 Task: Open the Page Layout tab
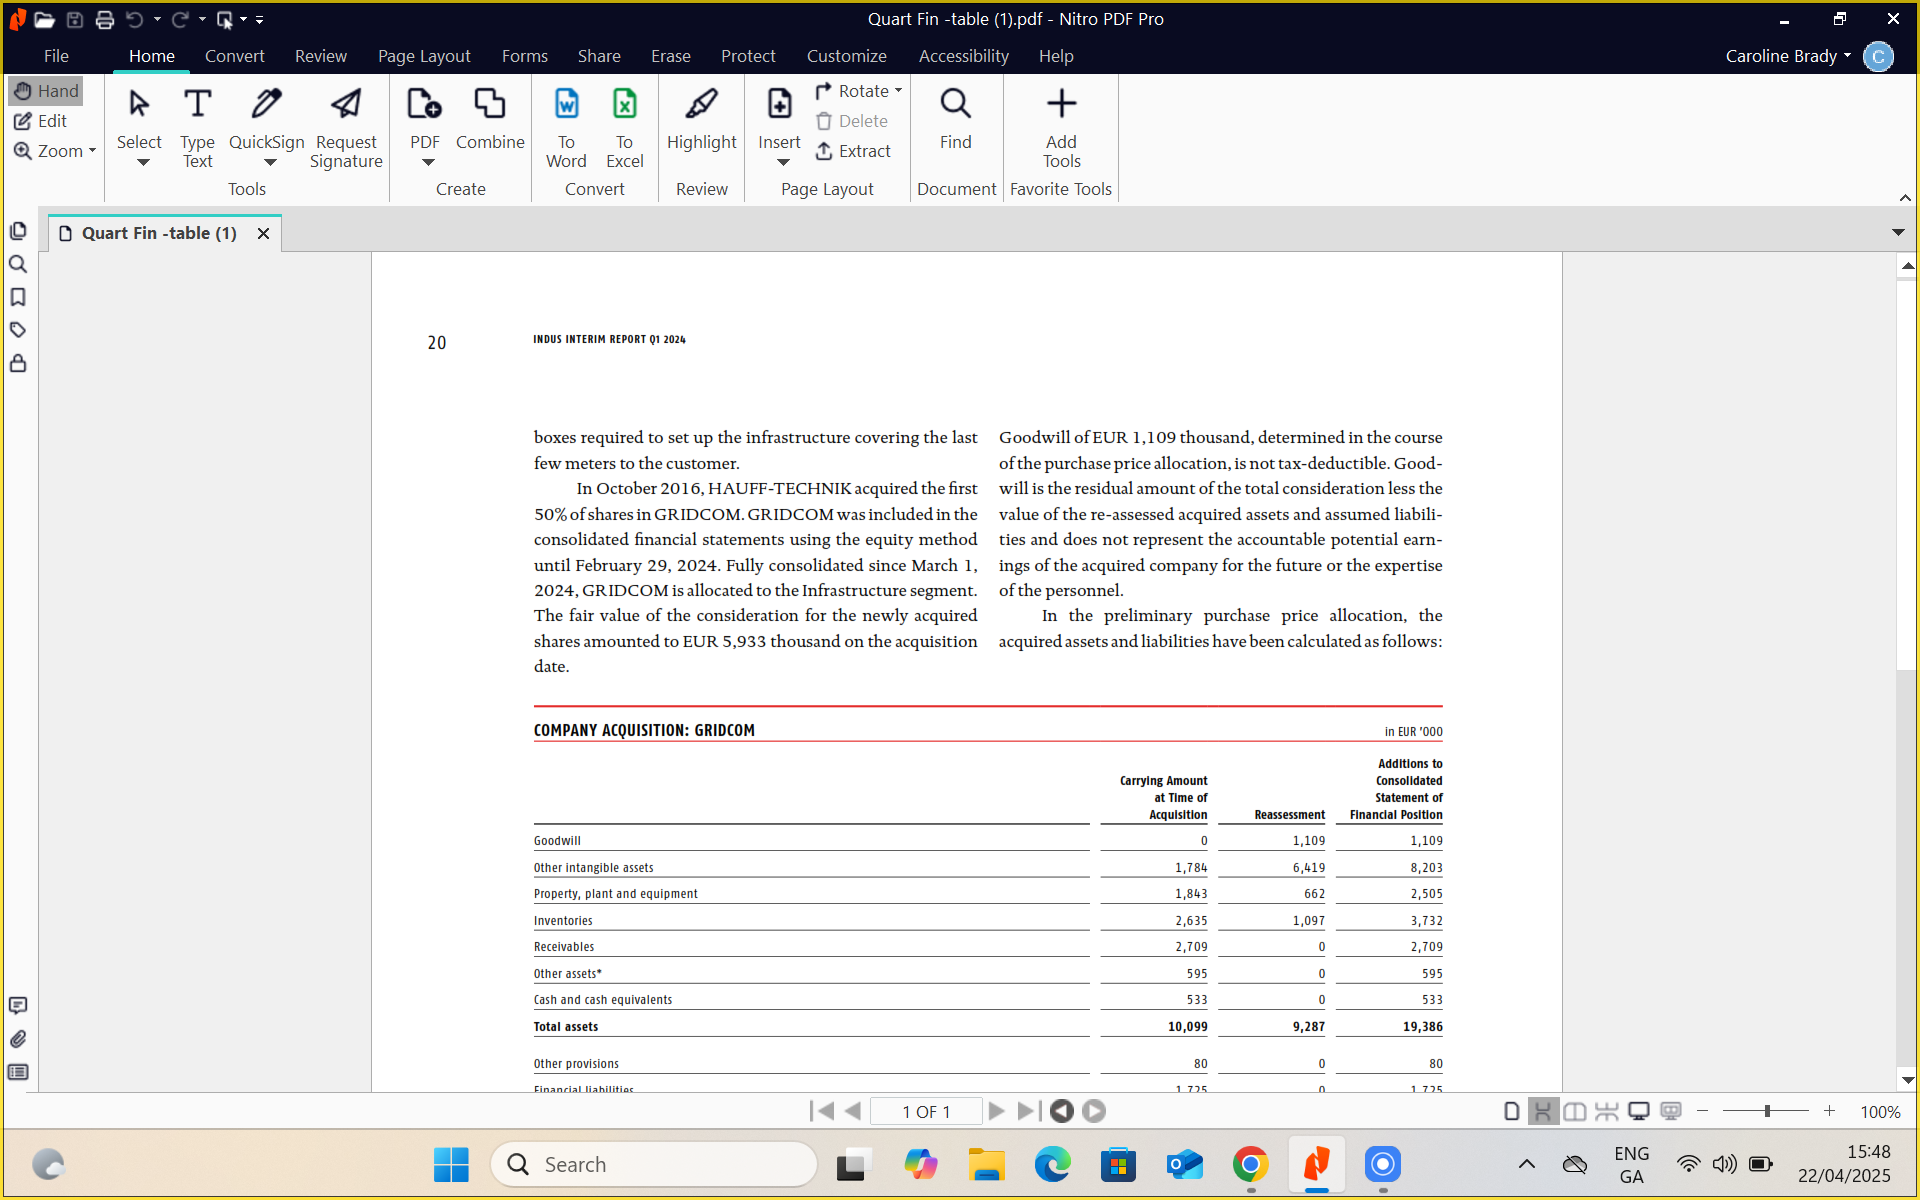coord(424,56)
